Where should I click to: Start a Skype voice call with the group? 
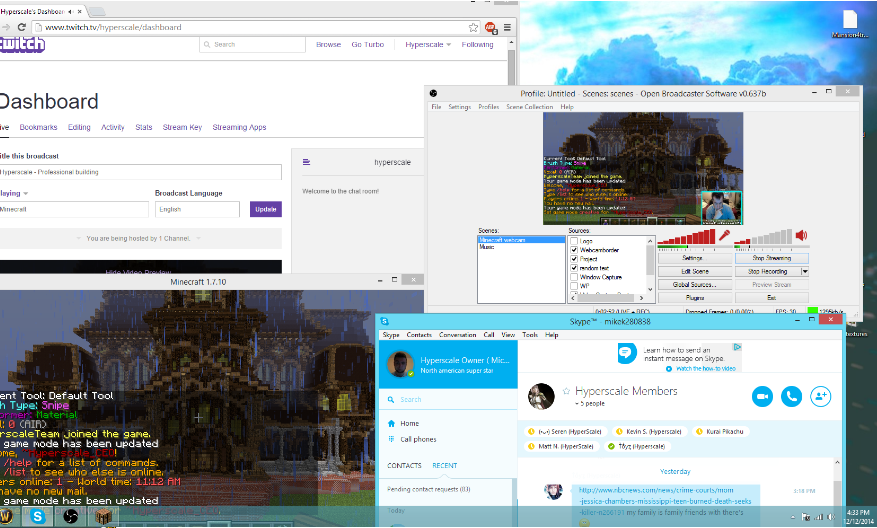coord(791,396)
